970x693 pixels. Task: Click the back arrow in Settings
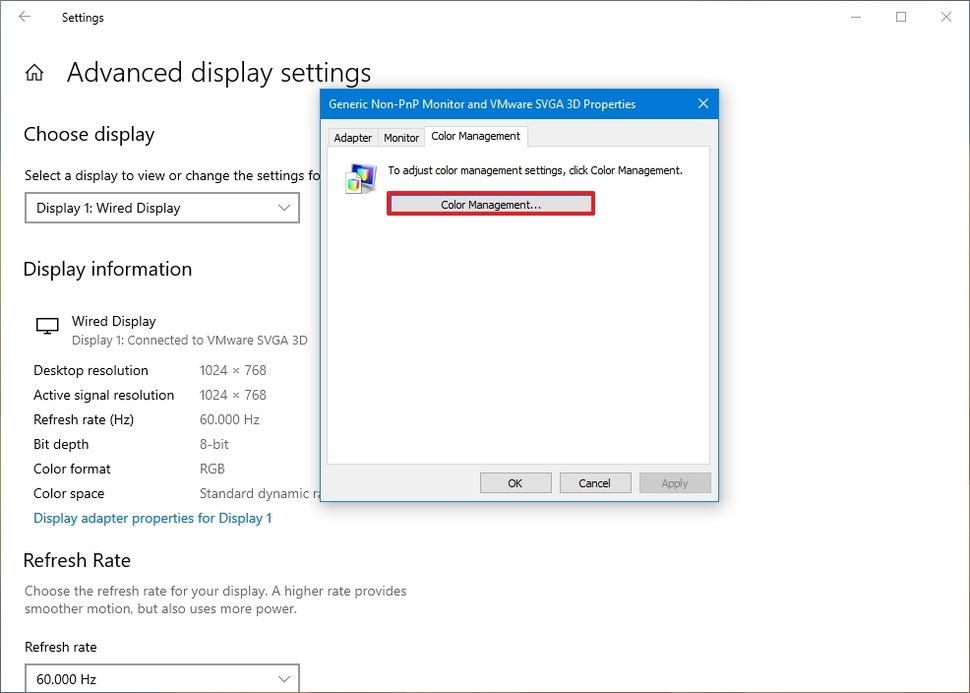pos(24,17)
